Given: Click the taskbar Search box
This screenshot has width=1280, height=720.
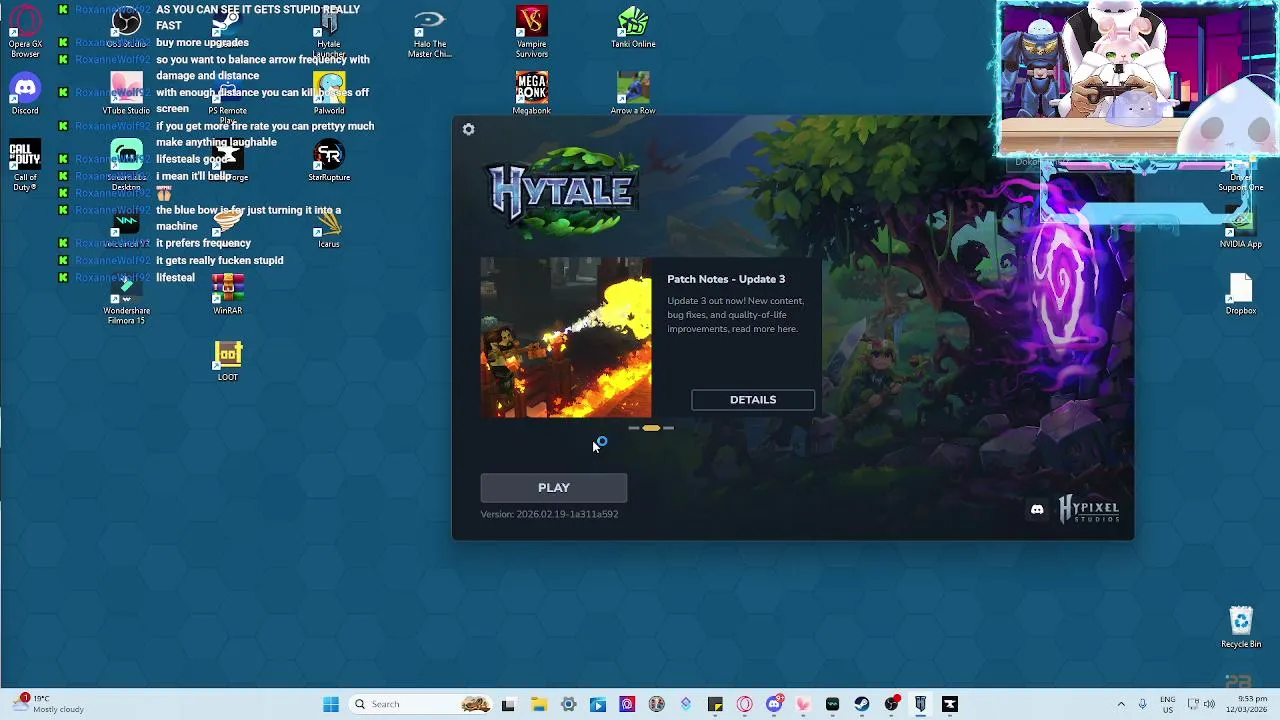Looking at the screenshot, I should point(422,704).
